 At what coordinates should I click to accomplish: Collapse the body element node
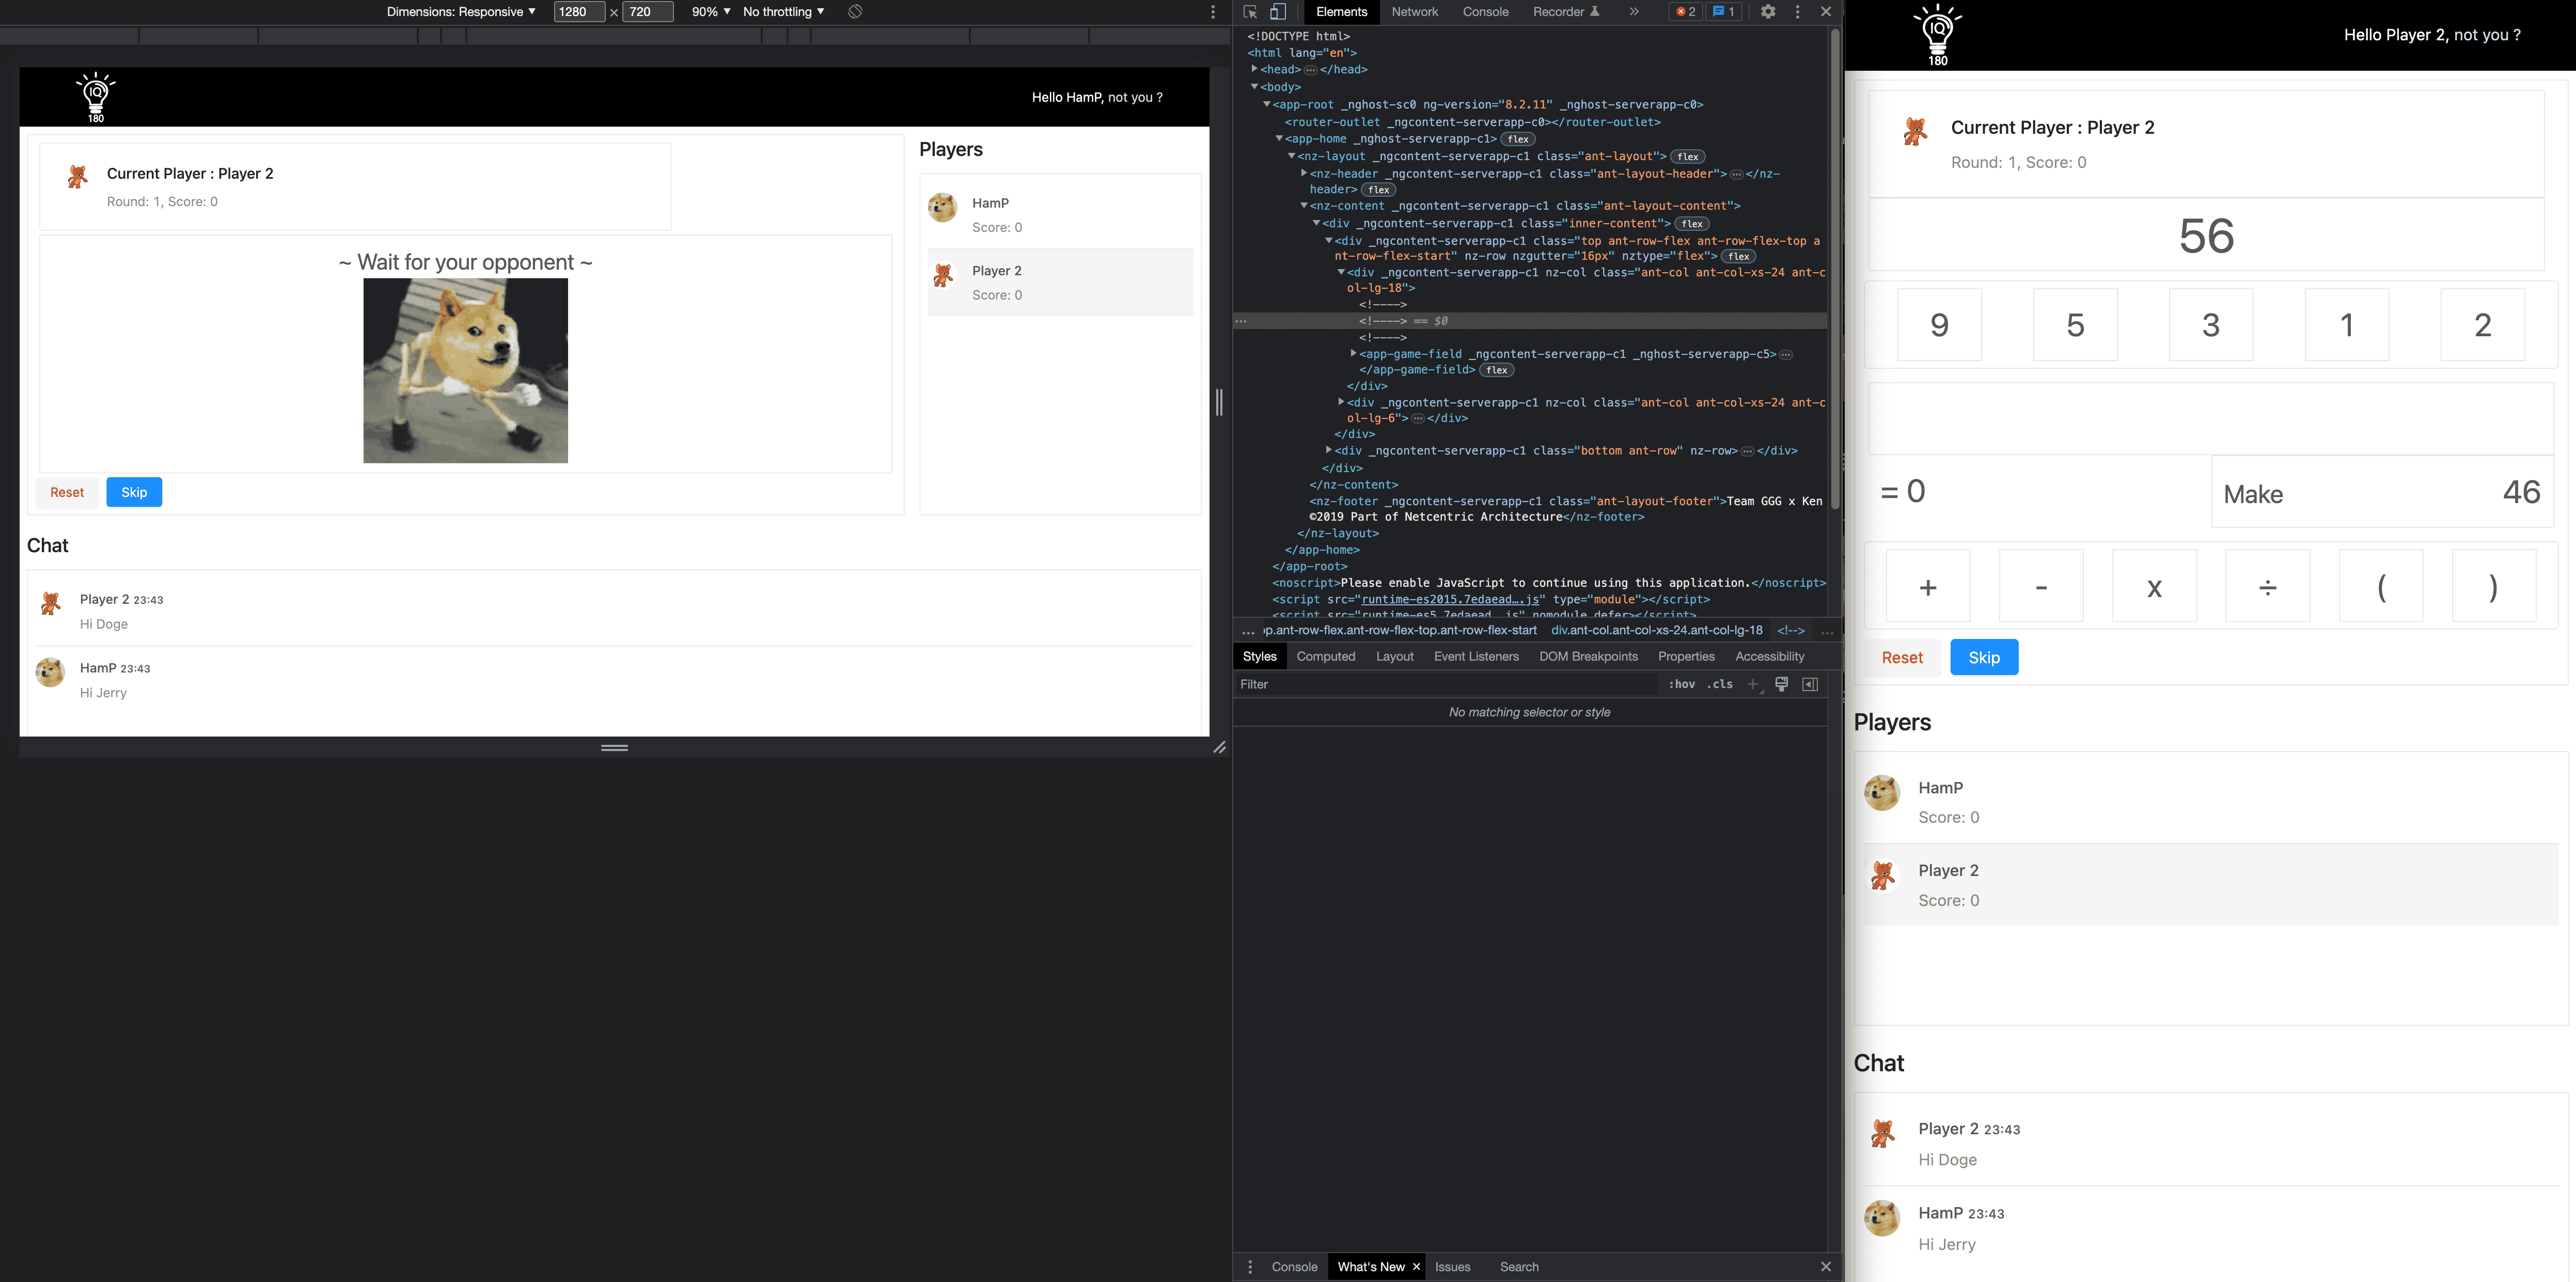coord(1254,87)
